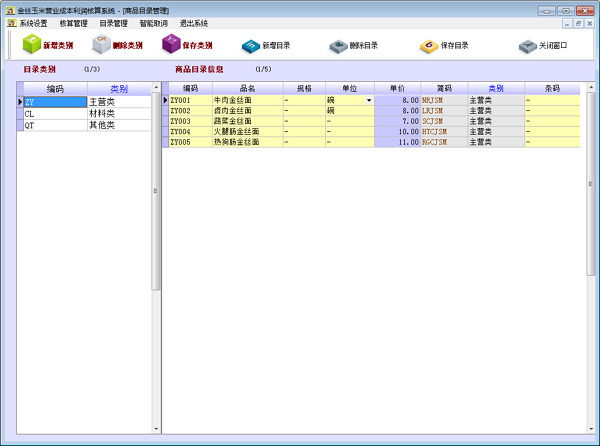The width and height of the screenshot is (600, 446).
Task: Click the 碗 unit cell in row ZY002
Action: [350, 111]
